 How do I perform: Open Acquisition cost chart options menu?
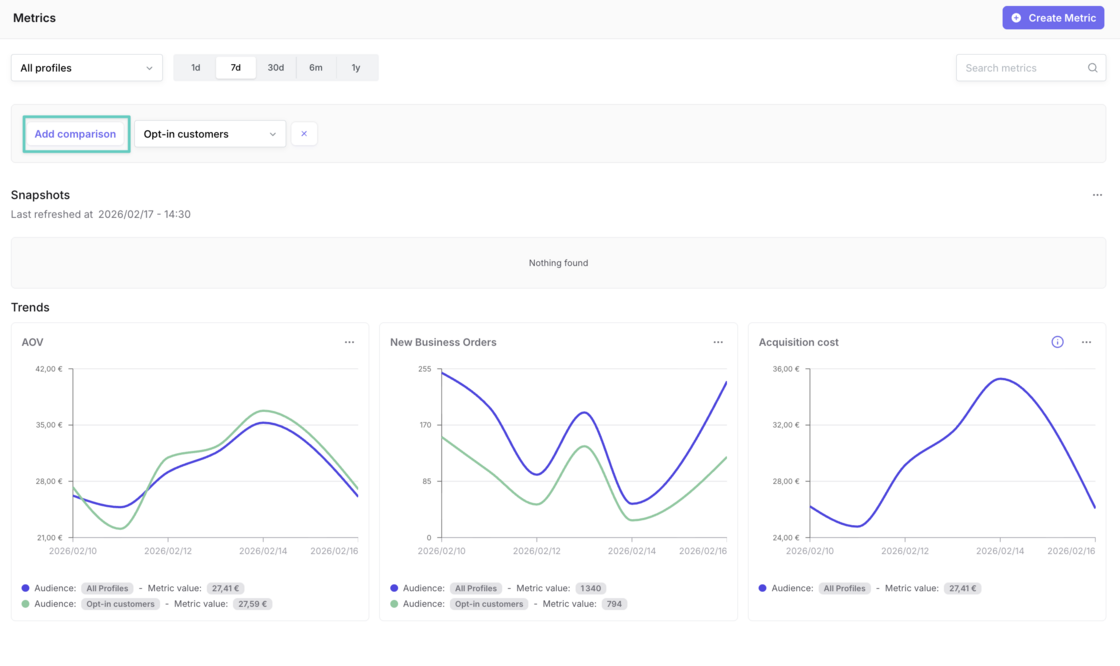[1086, 342]
